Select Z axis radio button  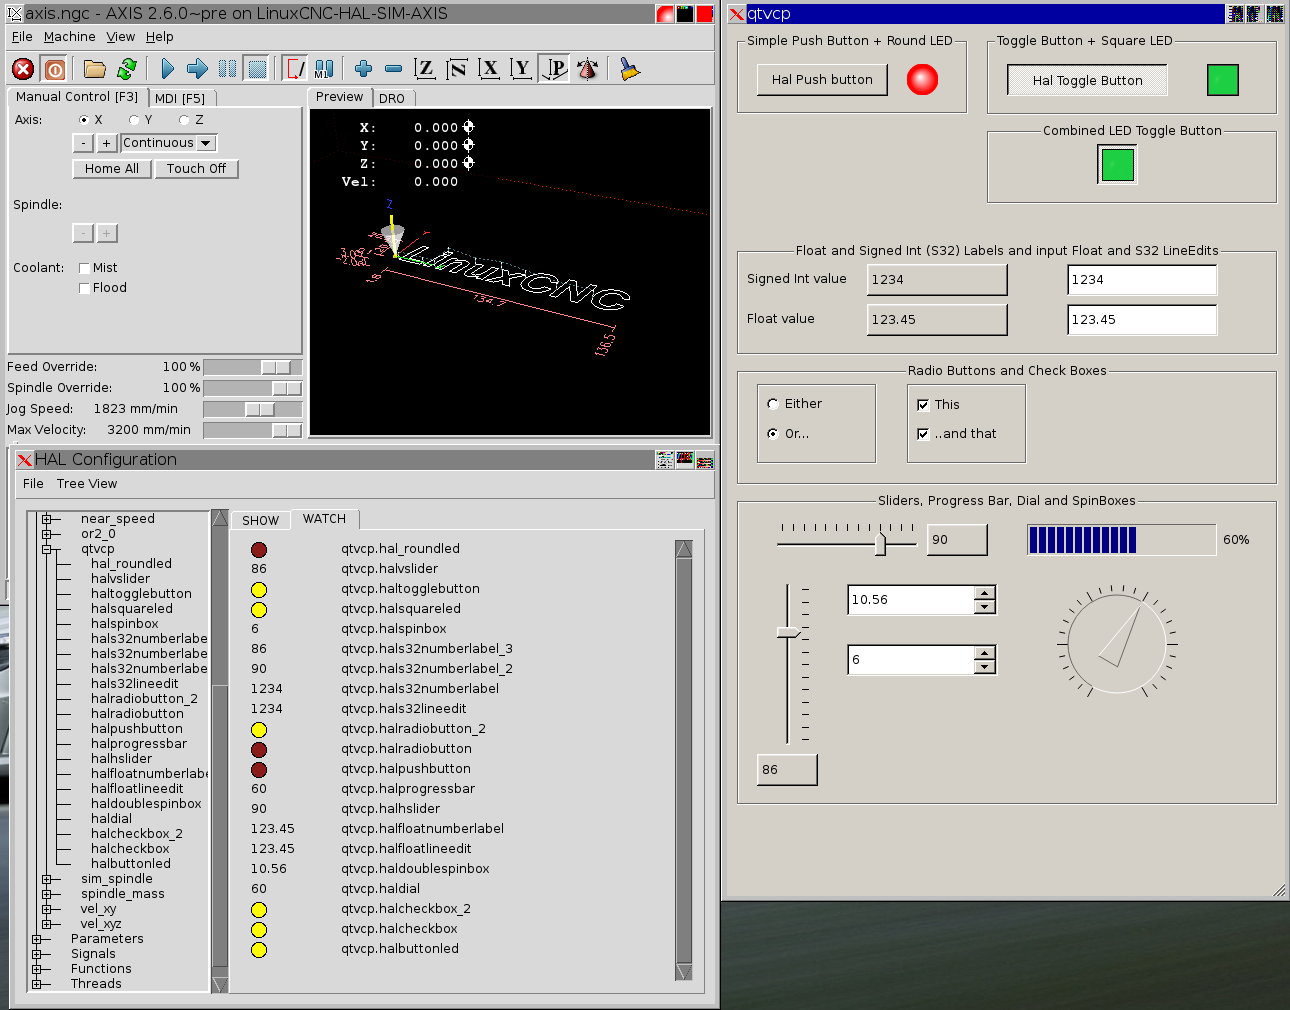184,120
